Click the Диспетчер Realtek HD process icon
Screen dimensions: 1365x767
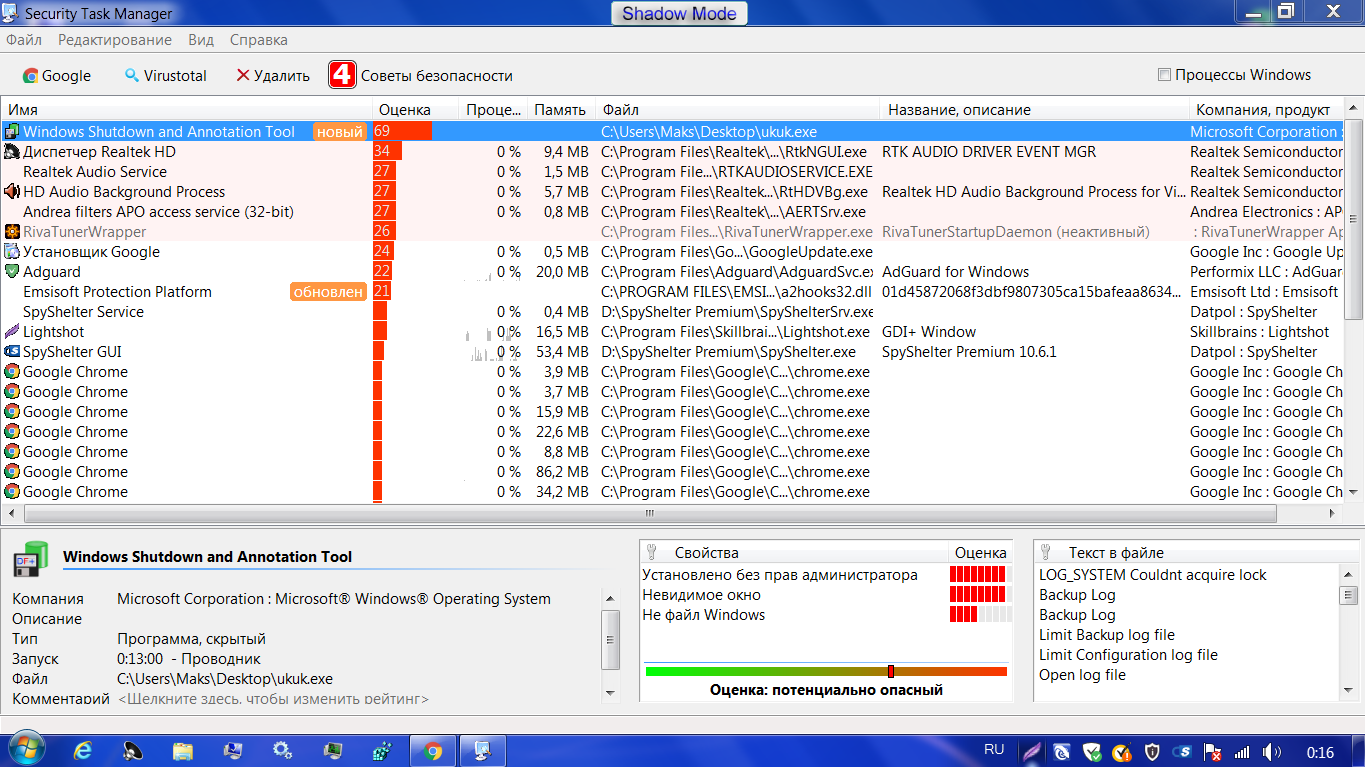pyautogui.click(x=12, y=152)
